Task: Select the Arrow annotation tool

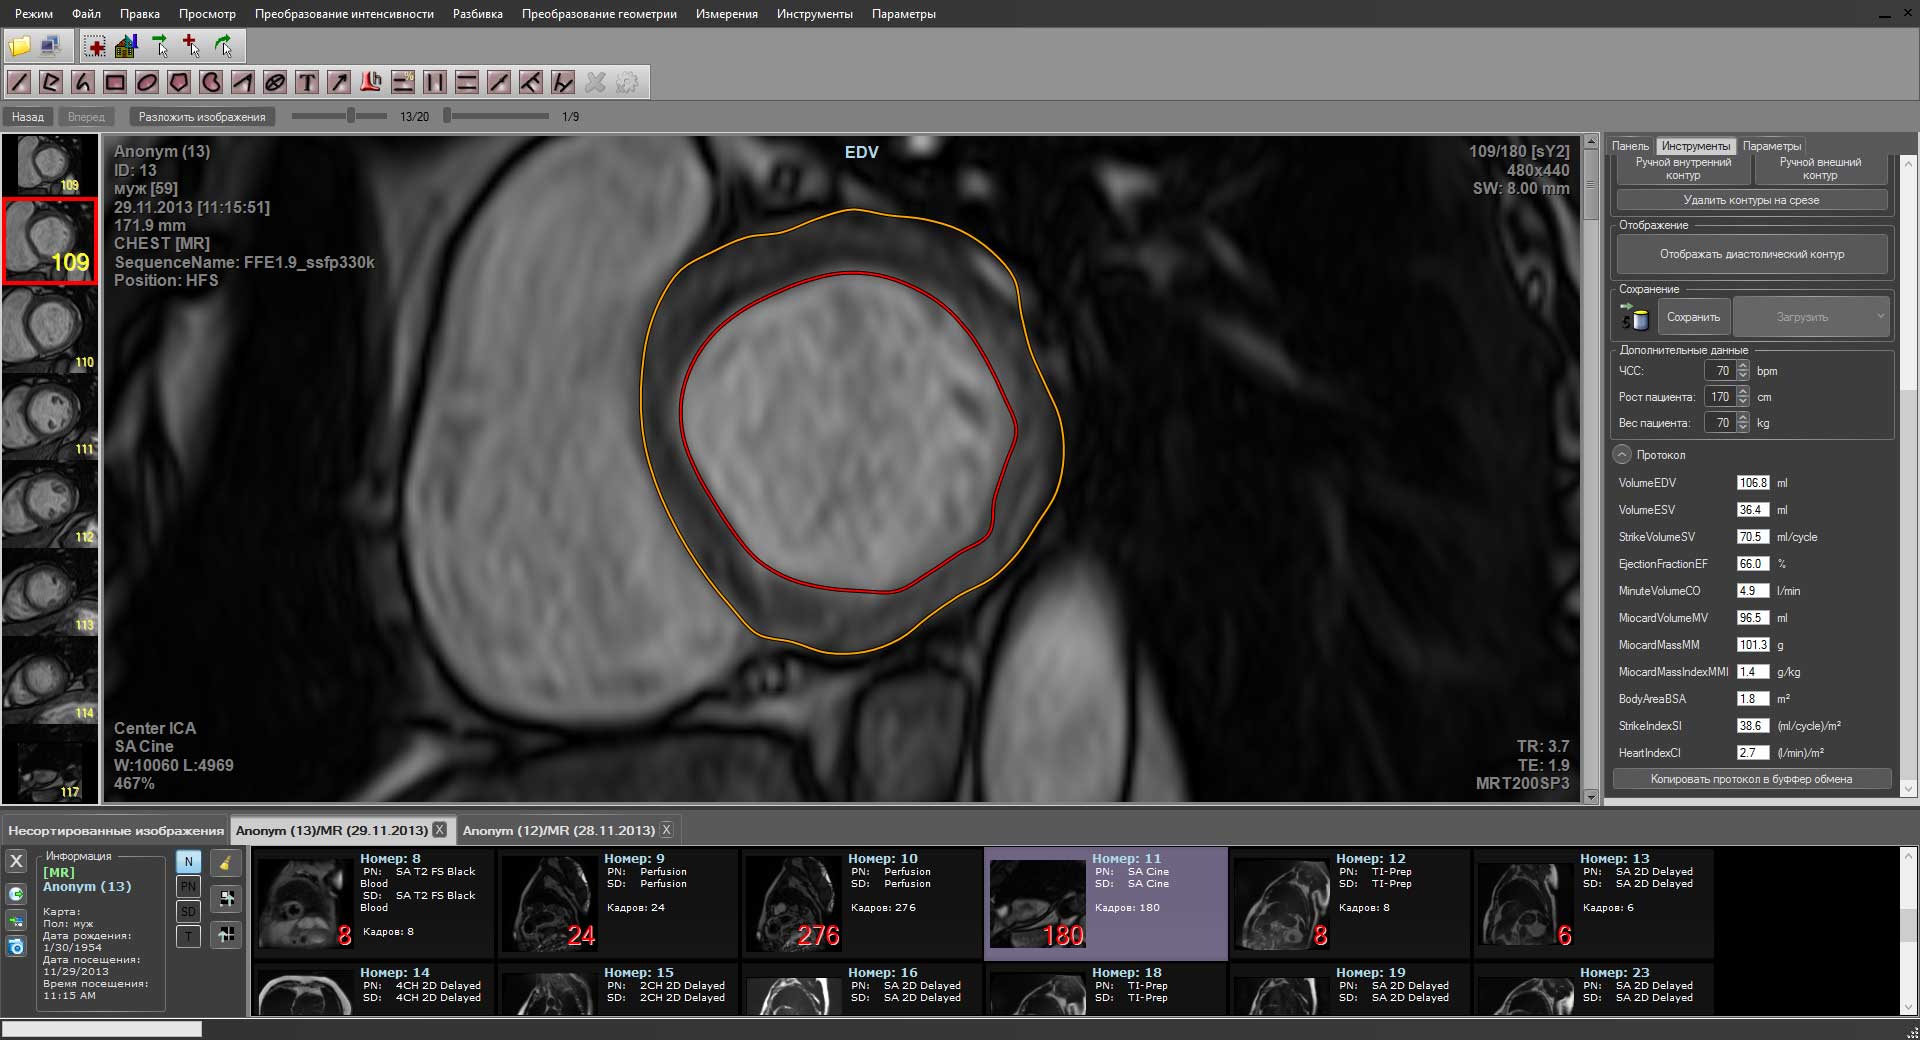Action: pyautogui.click(x=338, y=83)
